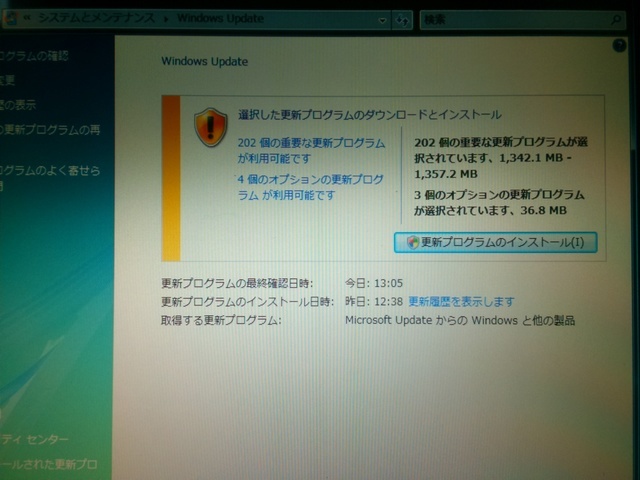Click the help question mark icon
This screenshot has height=480, width=640.
[x=619, y=45]
